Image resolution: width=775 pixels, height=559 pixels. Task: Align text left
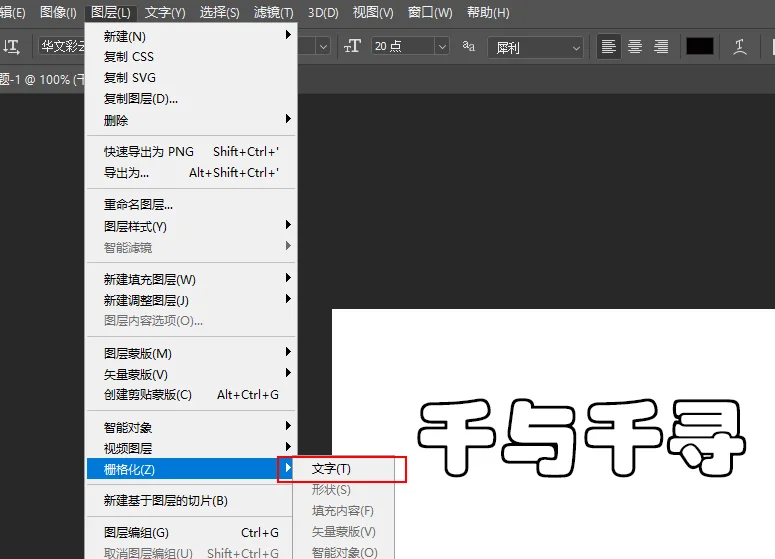tap(608, 47)
